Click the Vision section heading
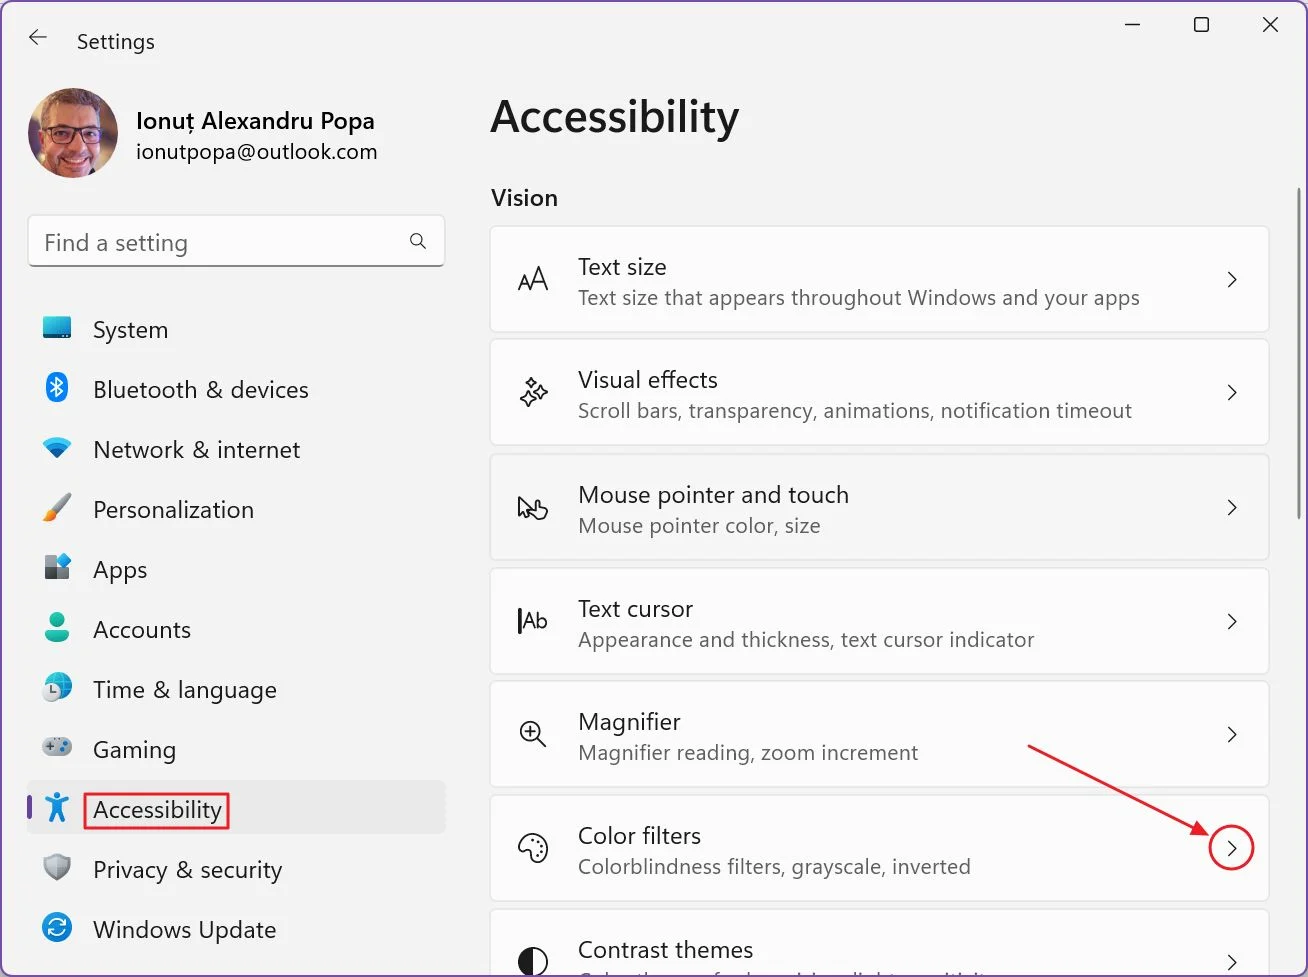 click(x=524, y=198)
